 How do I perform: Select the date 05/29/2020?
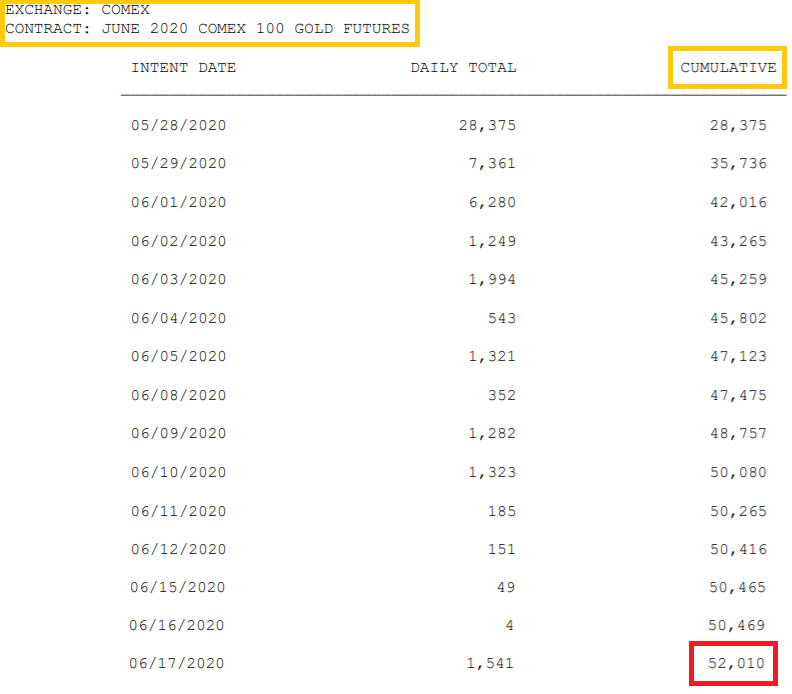[178, 164]
